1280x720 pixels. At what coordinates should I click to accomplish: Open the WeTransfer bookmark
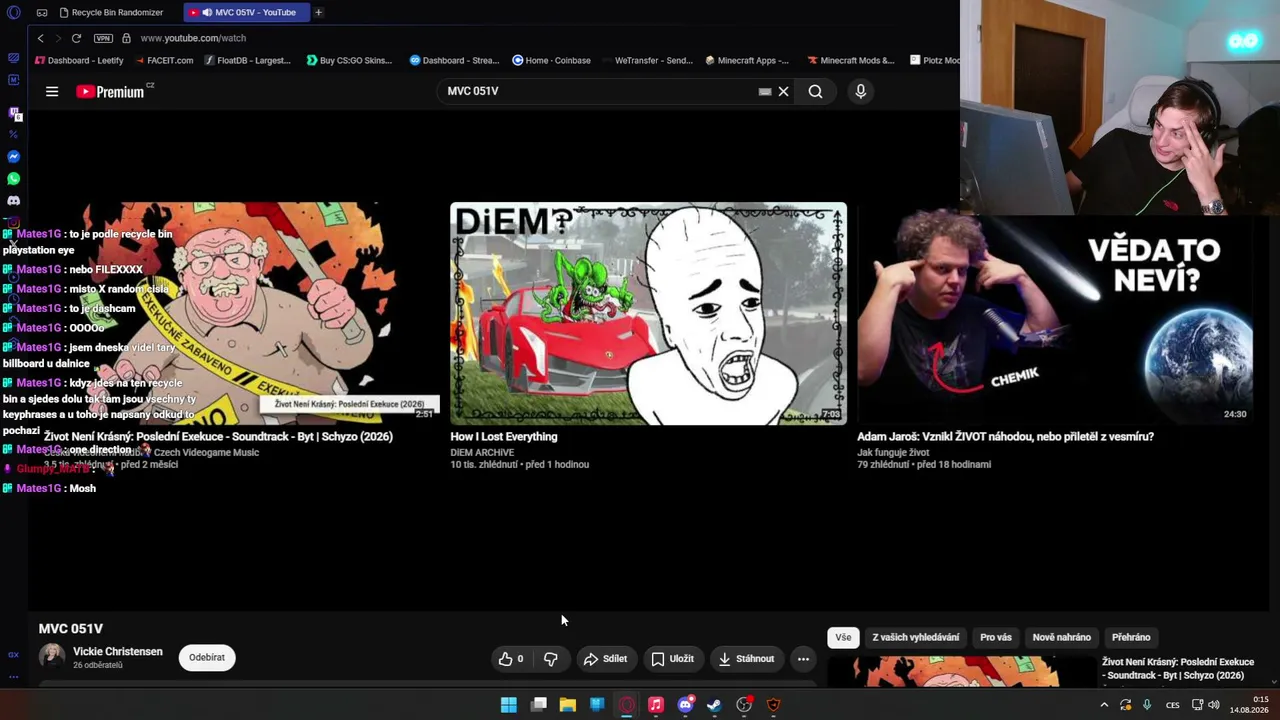[x=647, y=60]
